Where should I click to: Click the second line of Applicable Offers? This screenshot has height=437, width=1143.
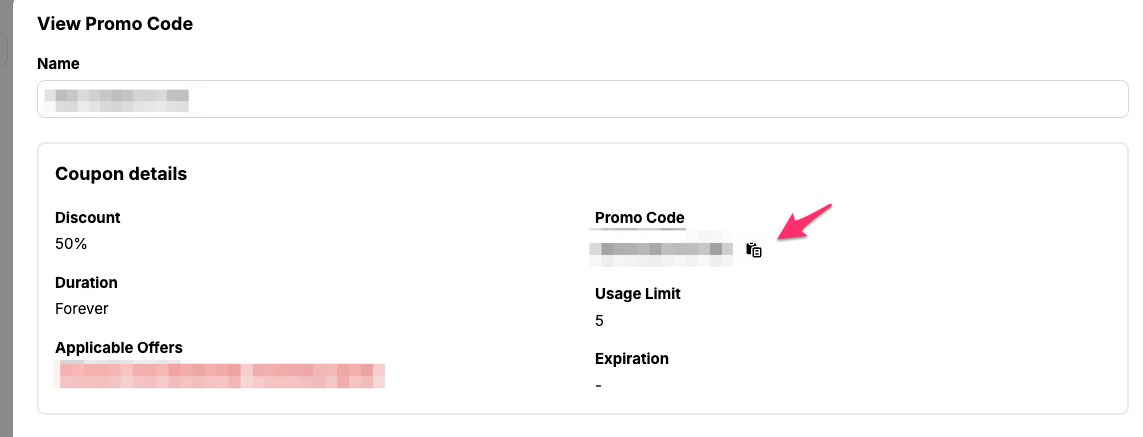[220, 381]
